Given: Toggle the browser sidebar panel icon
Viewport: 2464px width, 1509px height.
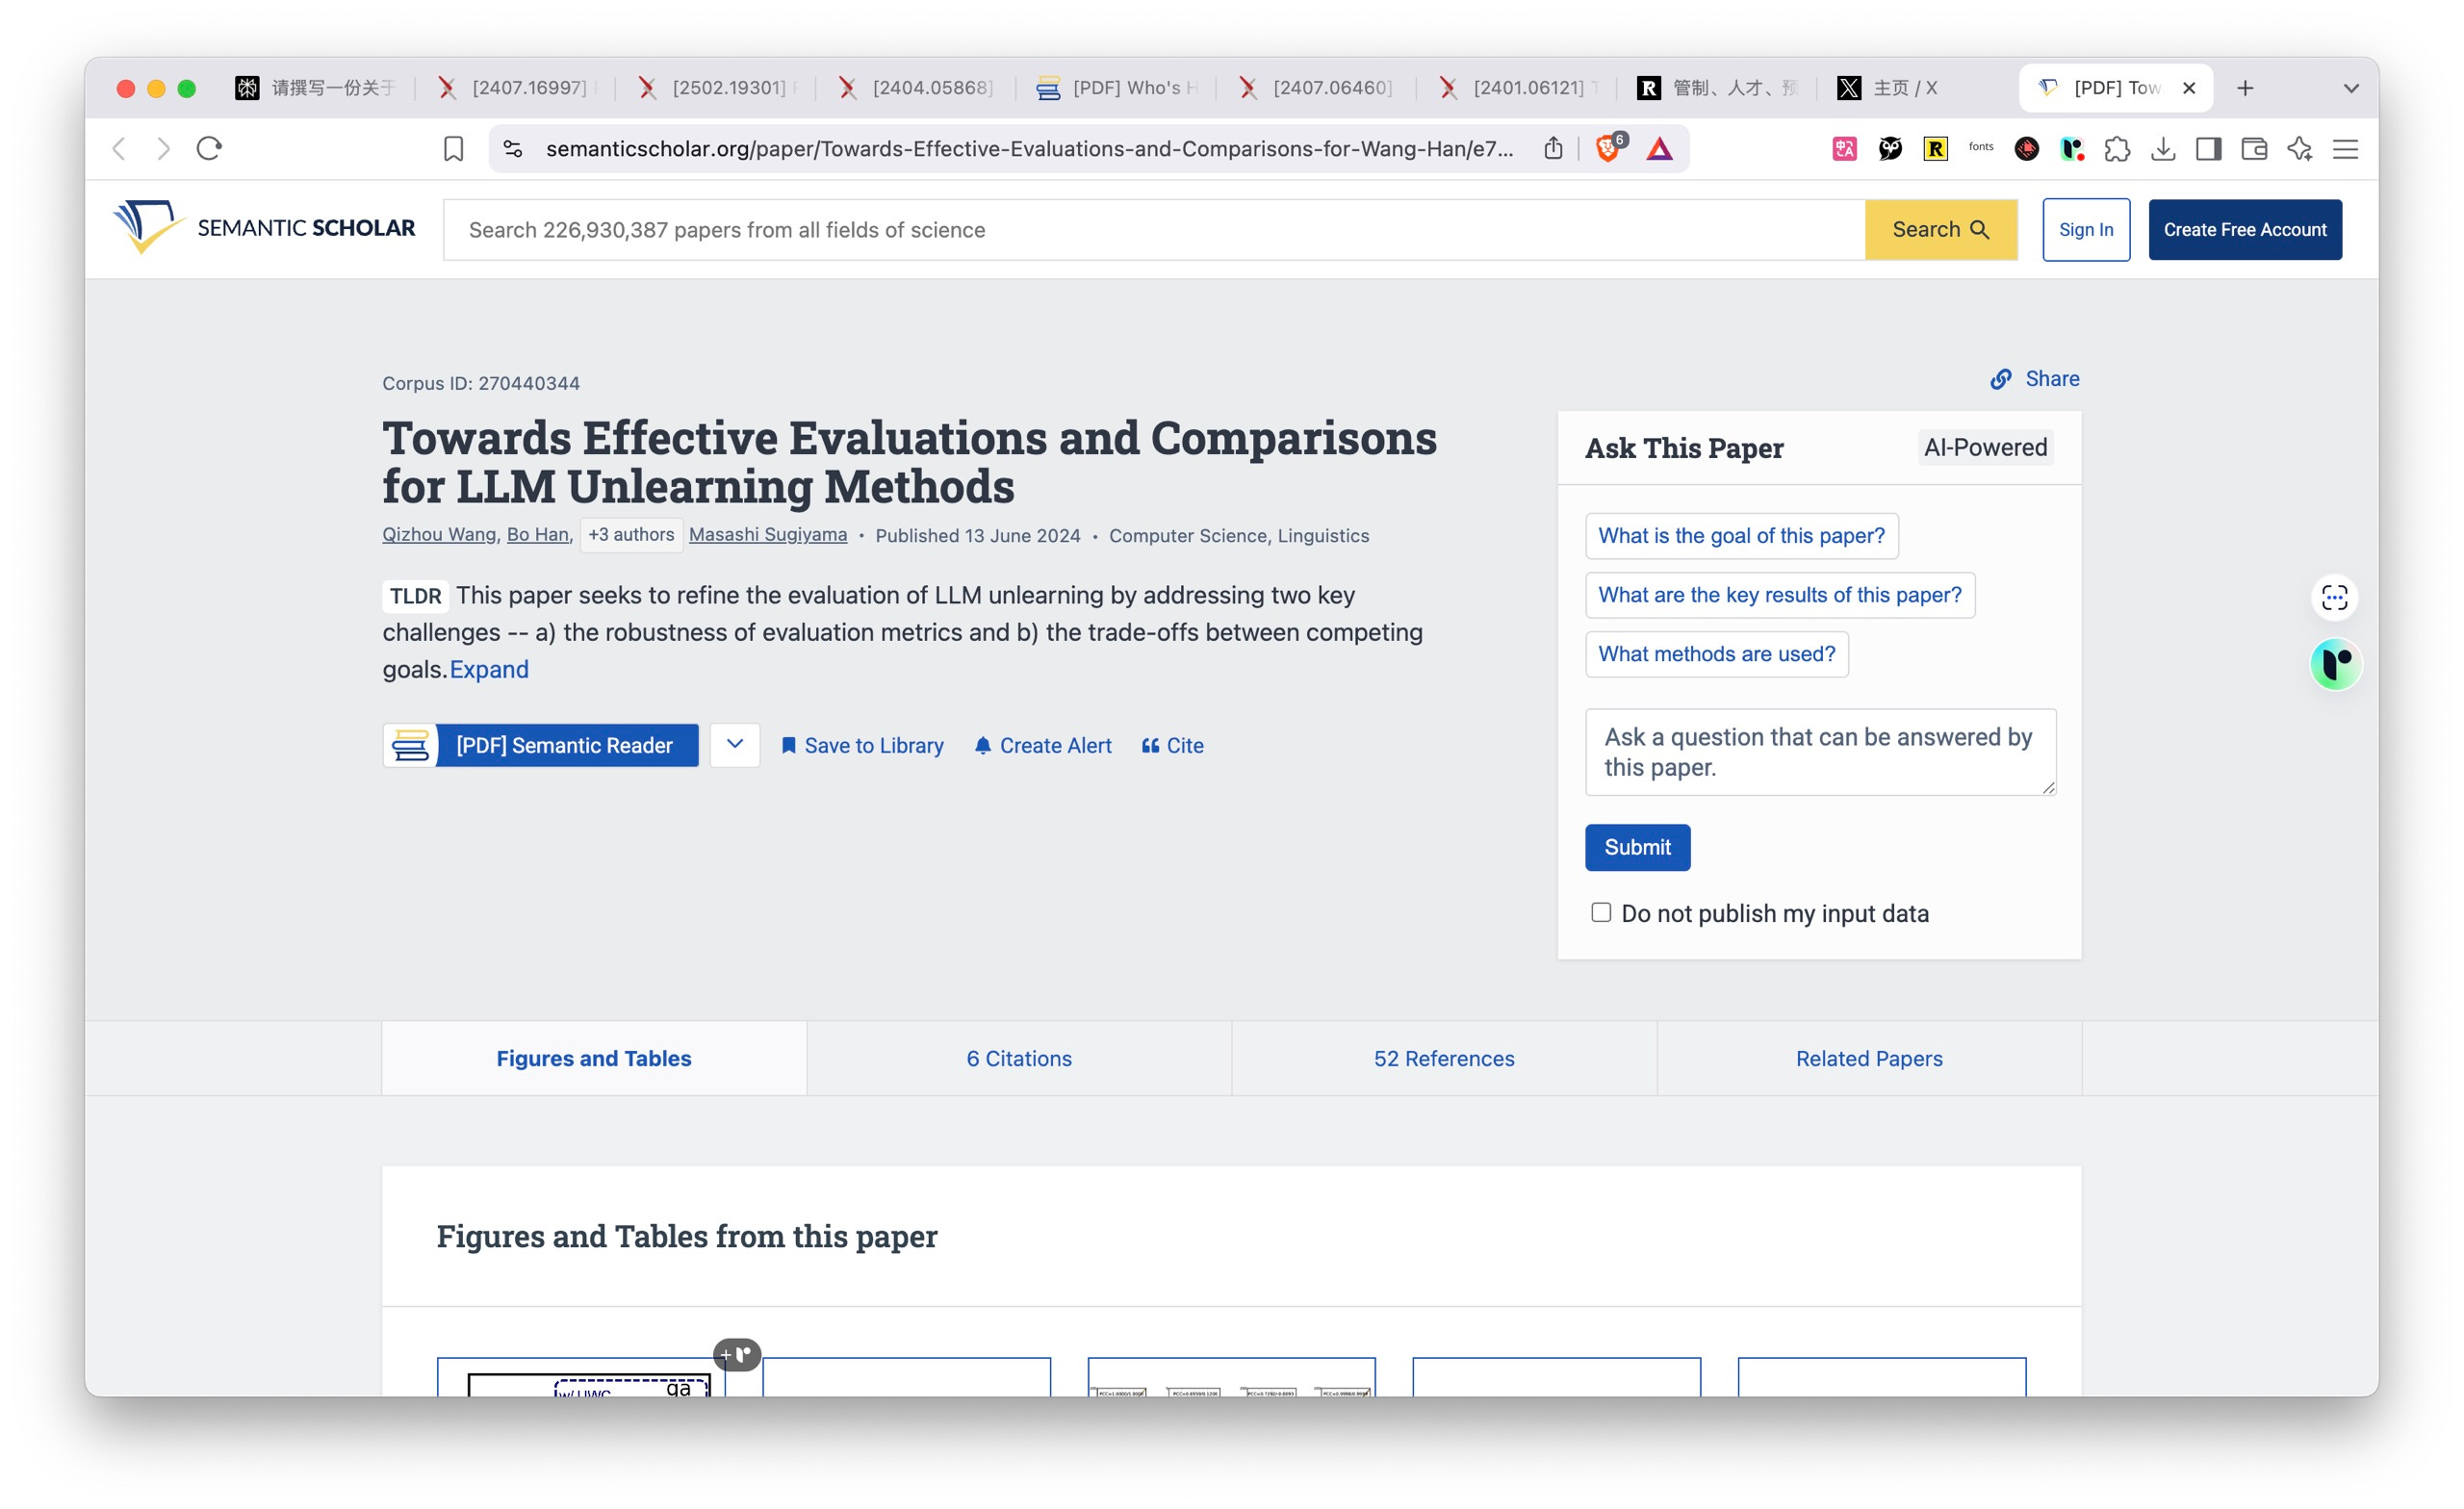Looking at the screenshot, I should tap(2208, 148).
